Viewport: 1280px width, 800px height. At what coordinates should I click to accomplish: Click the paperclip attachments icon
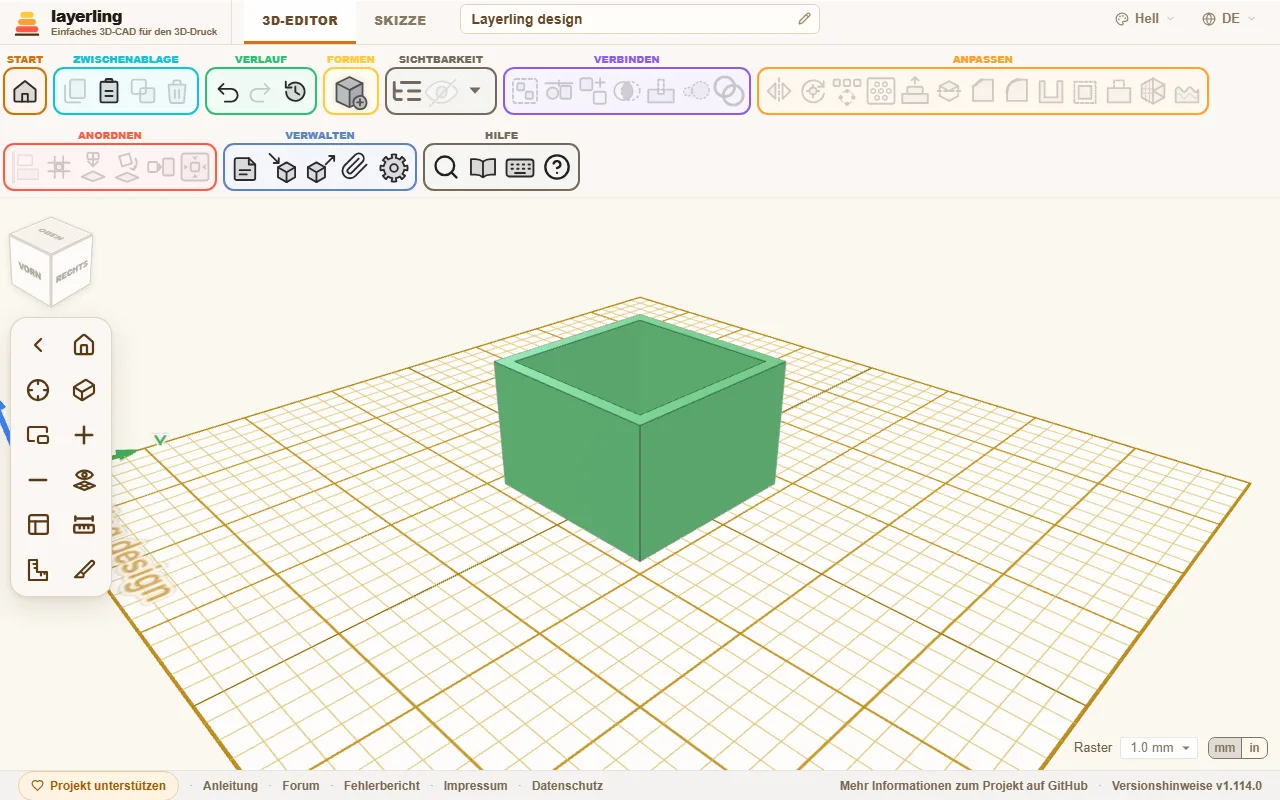coord(355,168)
